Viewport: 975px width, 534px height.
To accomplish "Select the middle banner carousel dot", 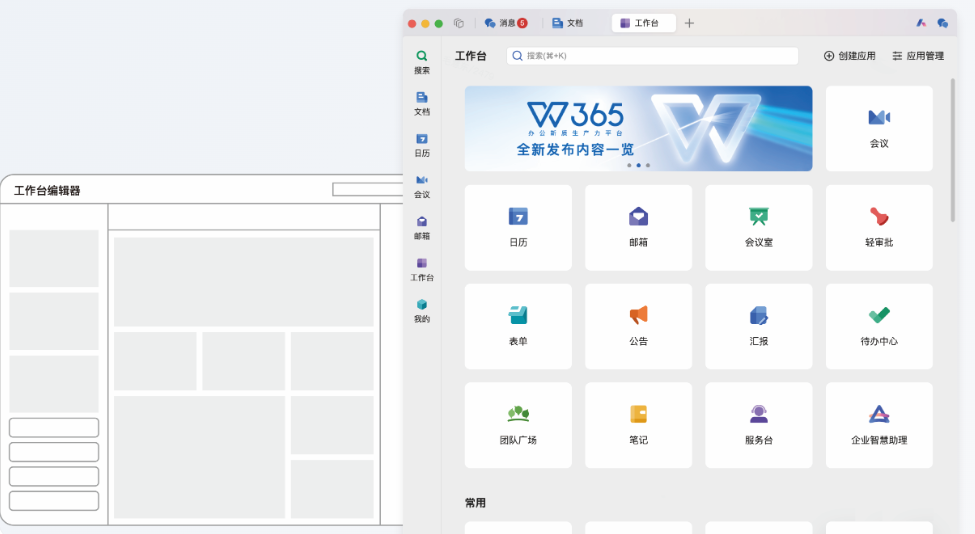I will pyautogui.click(x=638, y=165).
